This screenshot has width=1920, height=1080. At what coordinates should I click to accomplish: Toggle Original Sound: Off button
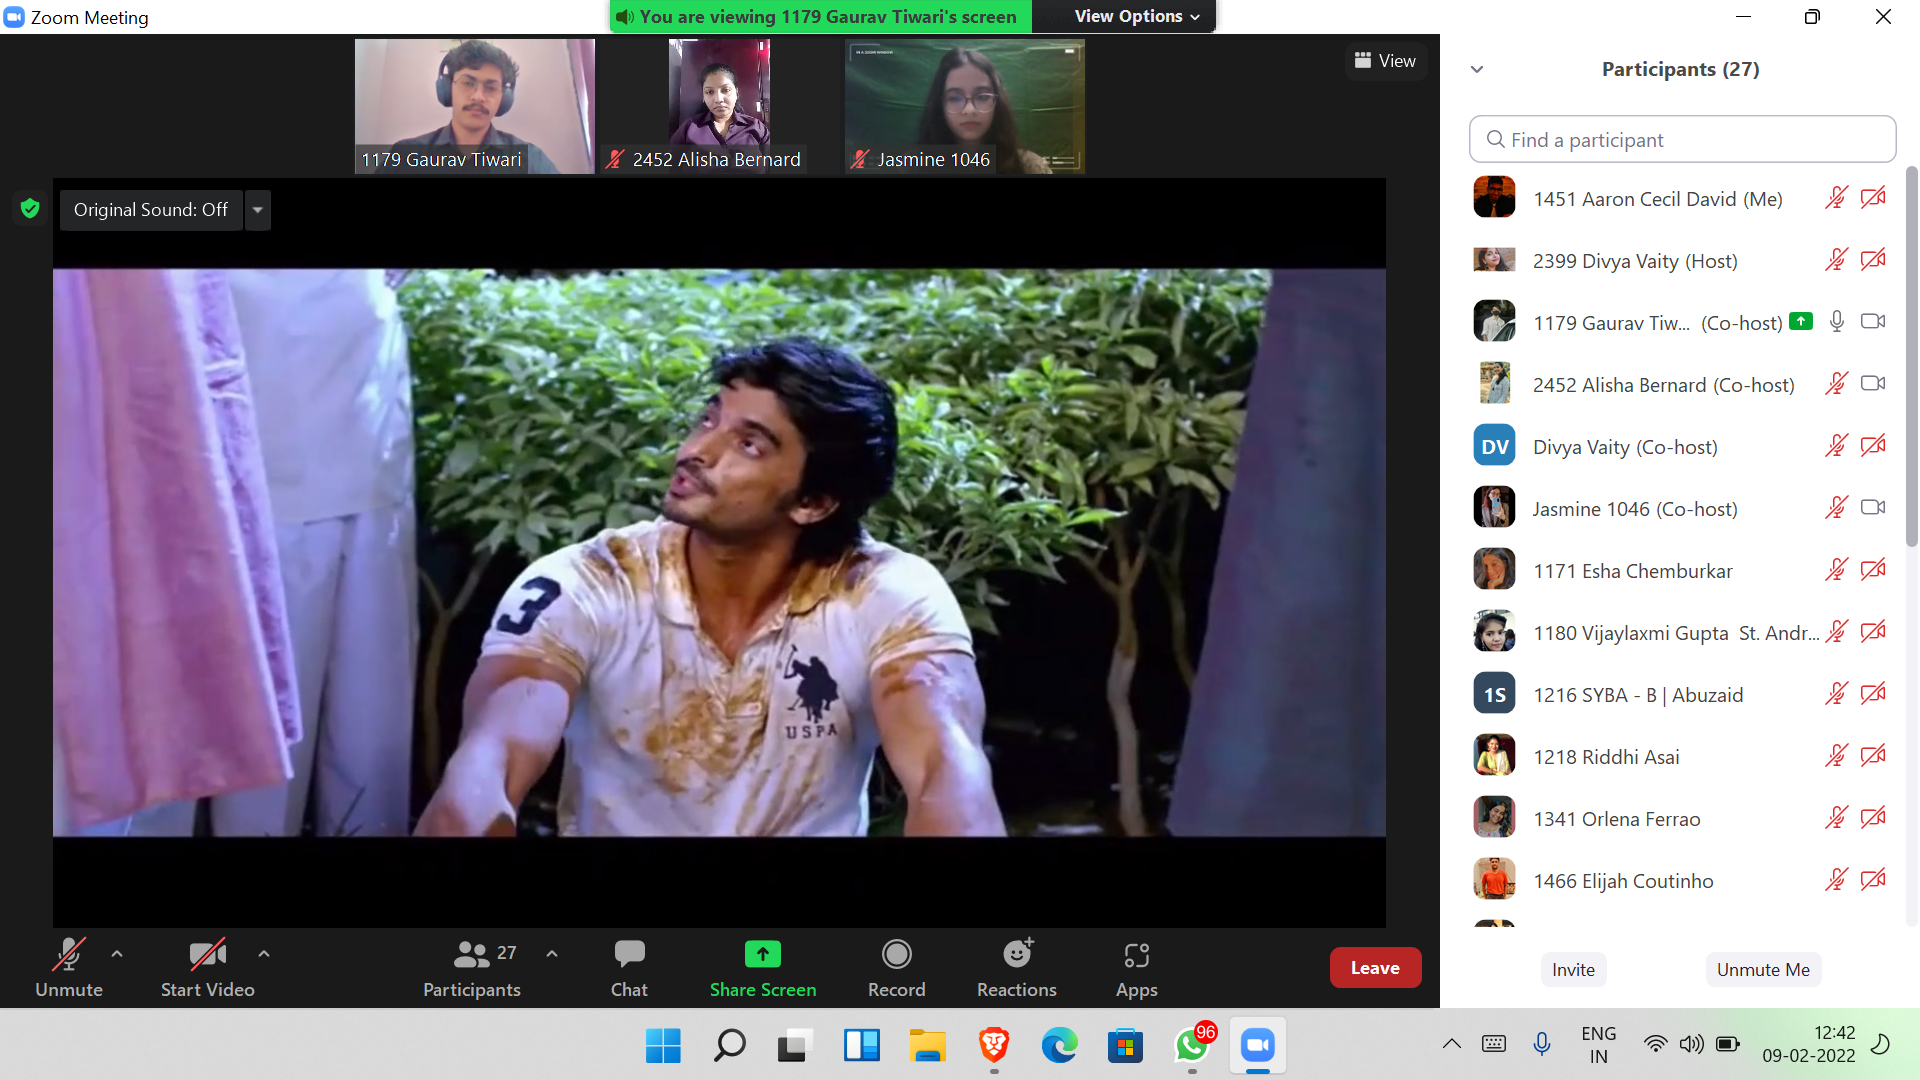(x=151, y=210)
